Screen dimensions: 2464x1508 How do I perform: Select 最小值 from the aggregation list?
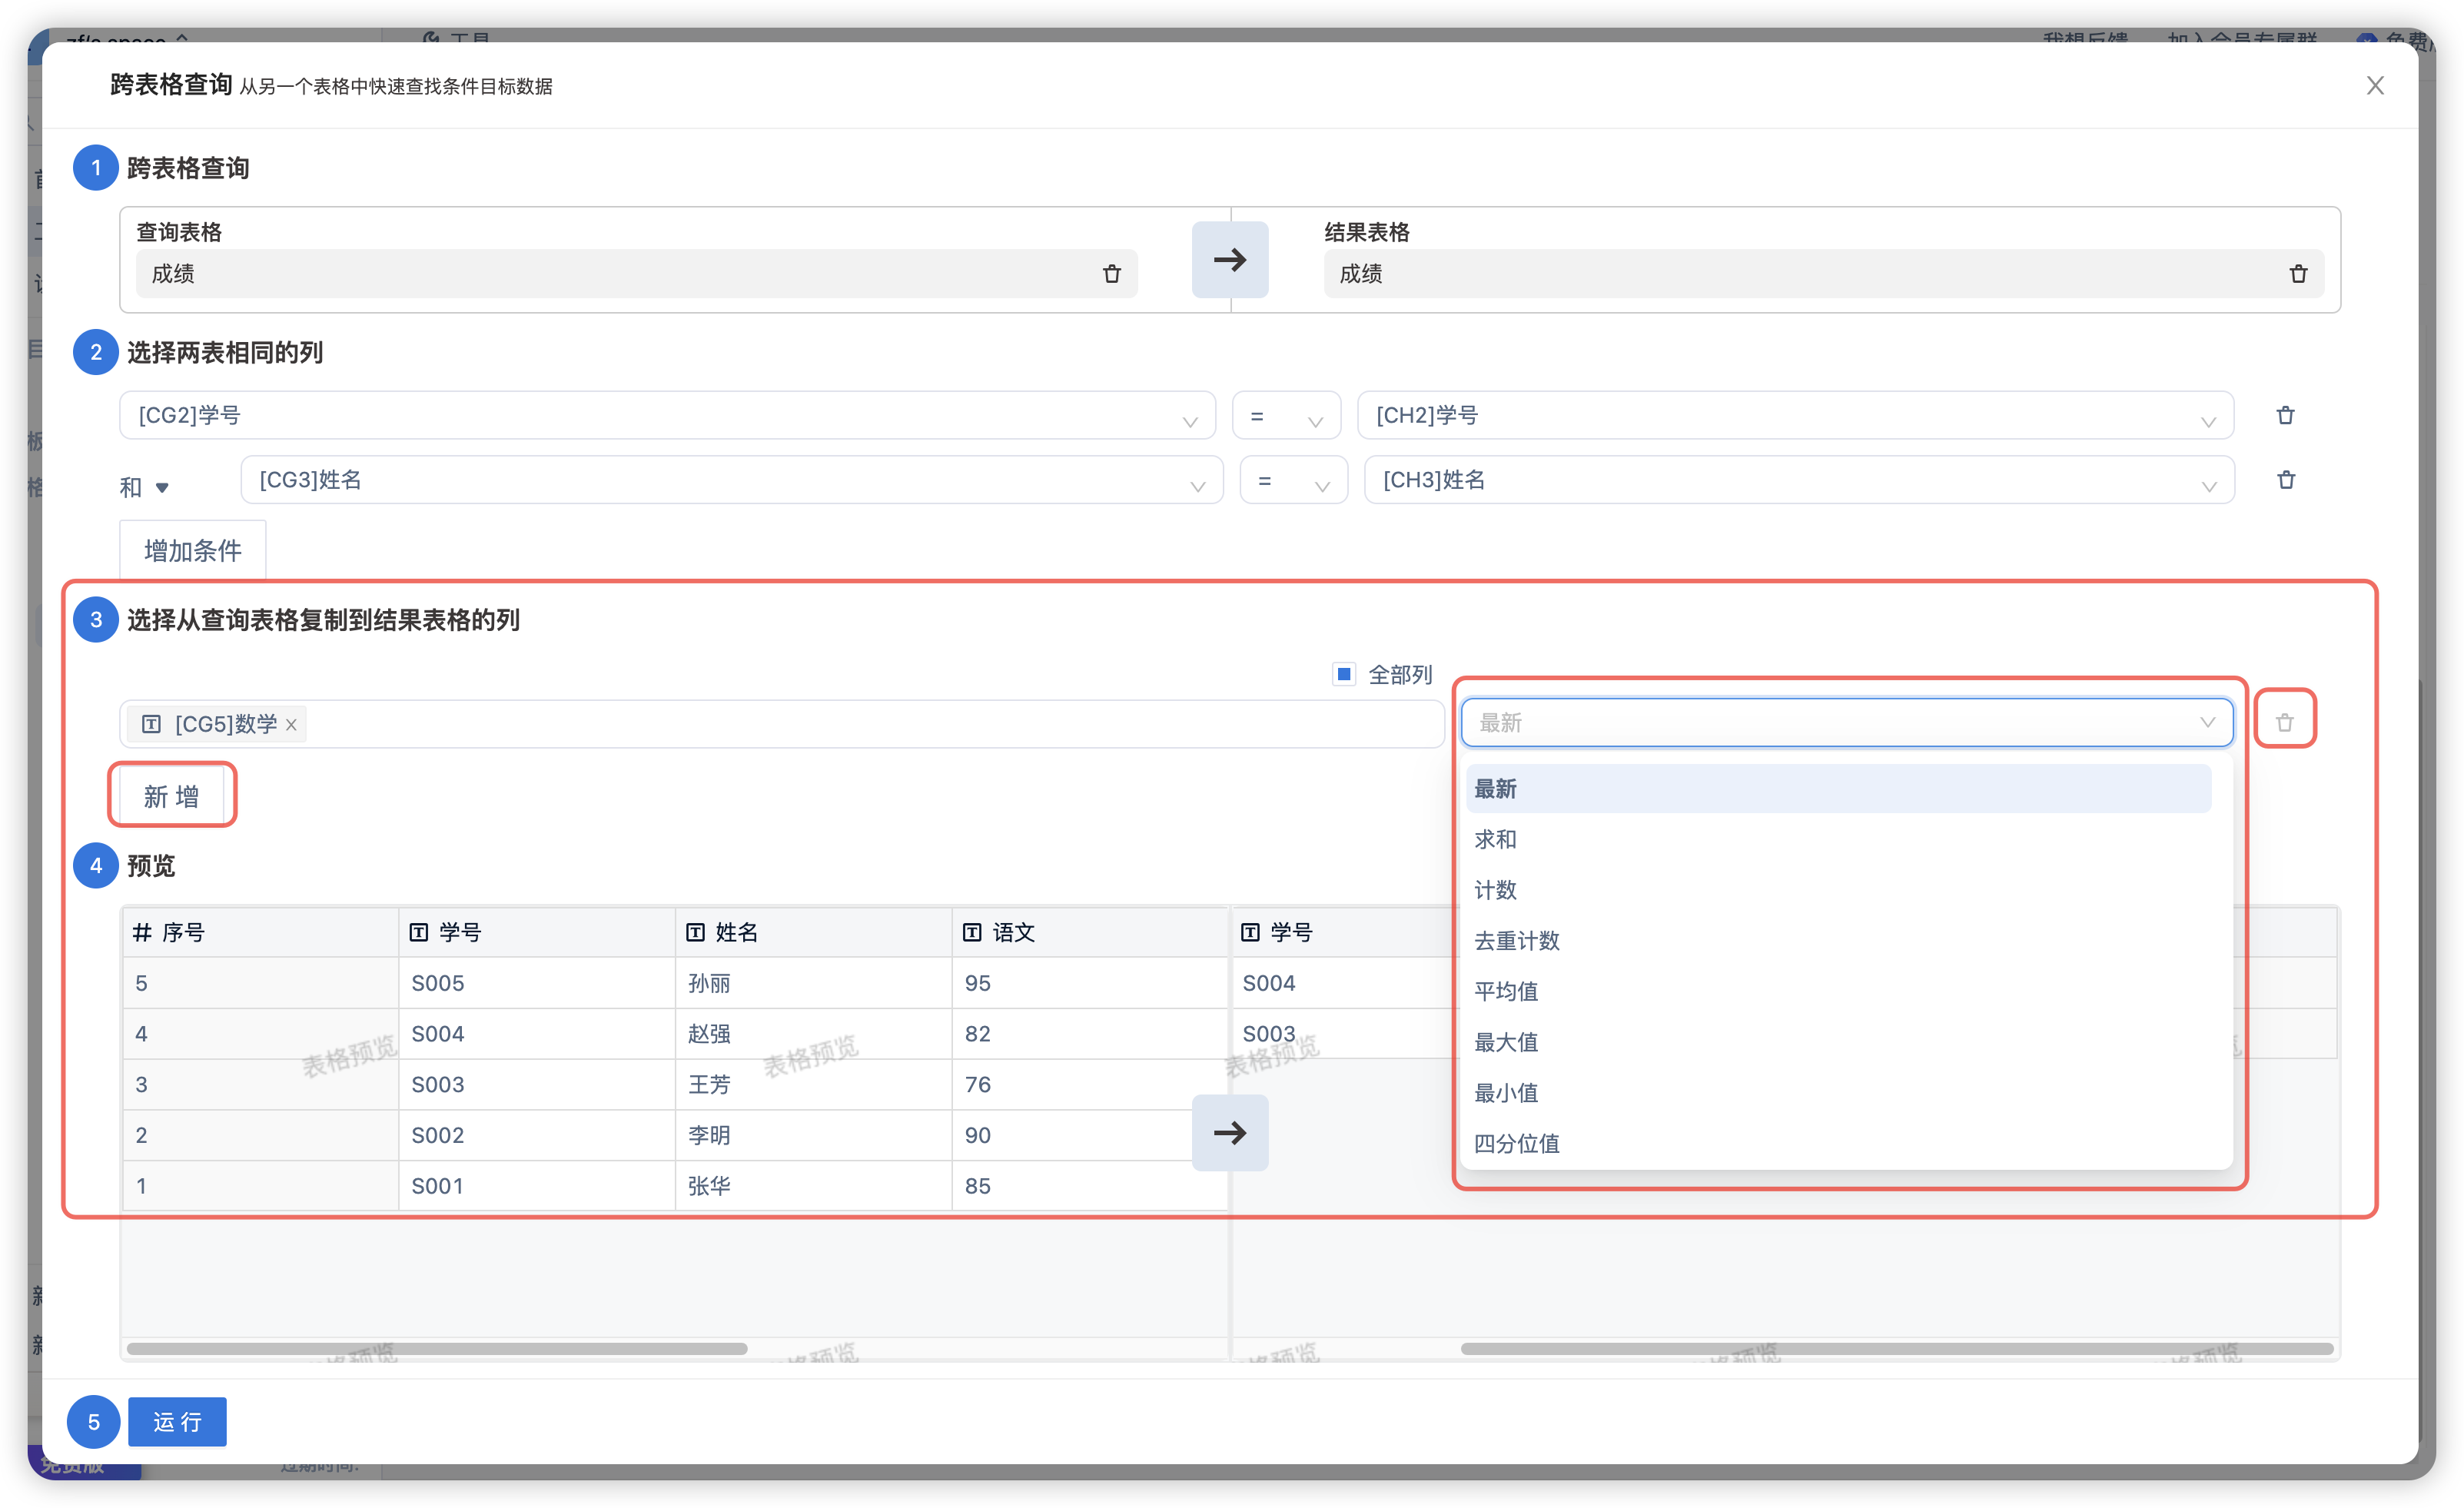(x=1838, y=1093)
